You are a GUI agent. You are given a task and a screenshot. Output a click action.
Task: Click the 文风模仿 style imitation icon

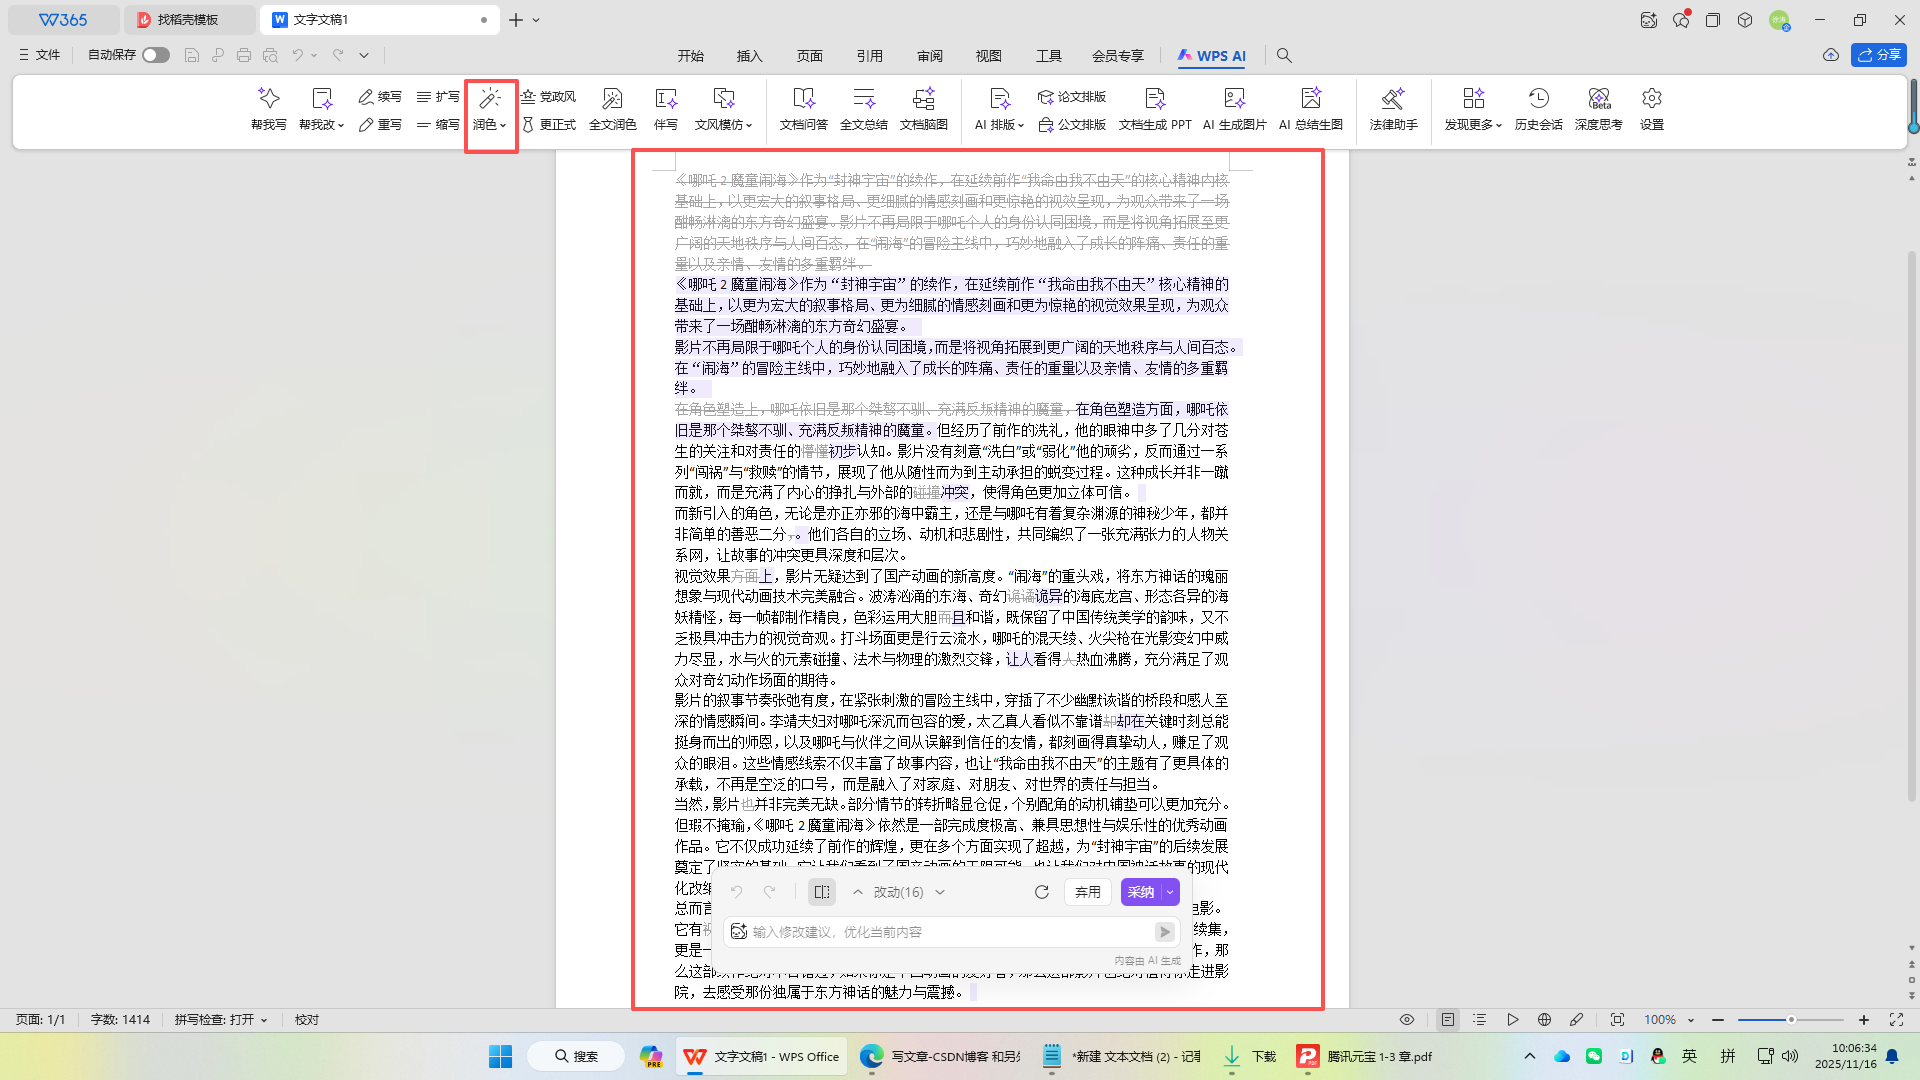point(723,108)
